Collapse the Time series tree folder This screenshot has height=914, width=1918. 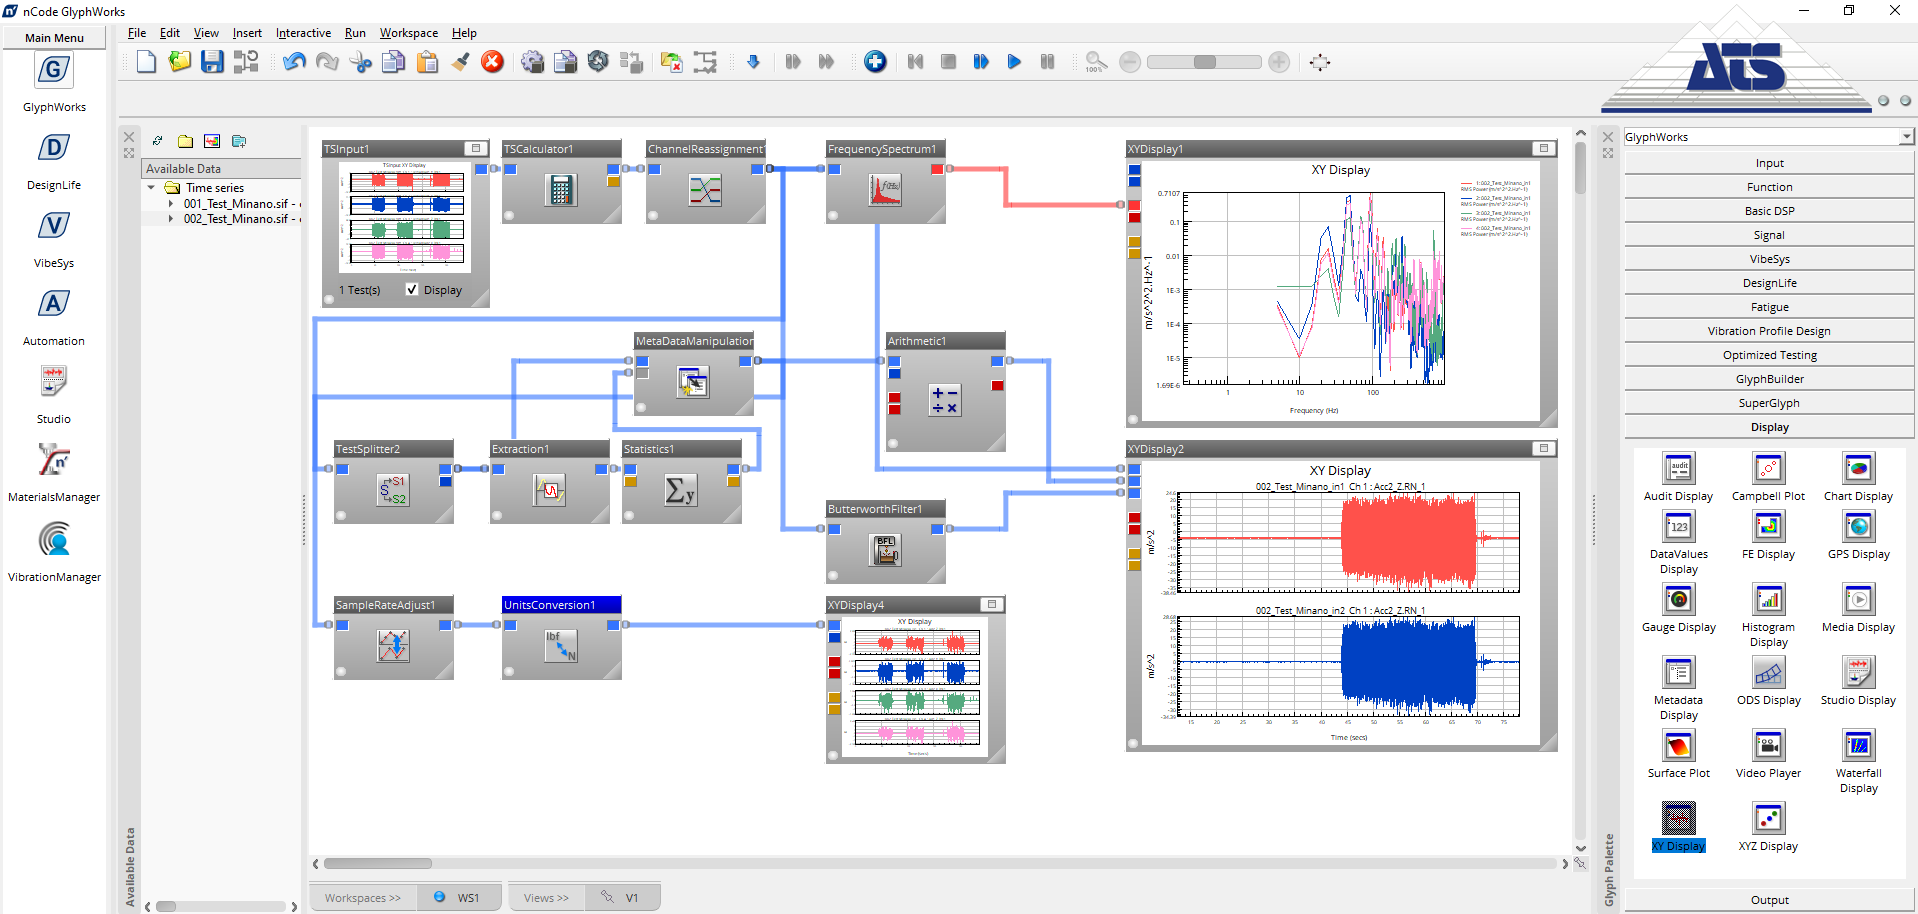151,187
